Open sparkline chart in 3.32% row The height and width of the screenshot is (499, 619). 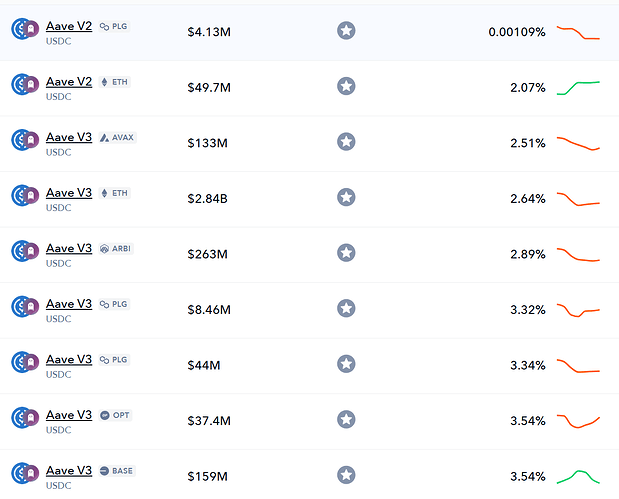point(578,310)
